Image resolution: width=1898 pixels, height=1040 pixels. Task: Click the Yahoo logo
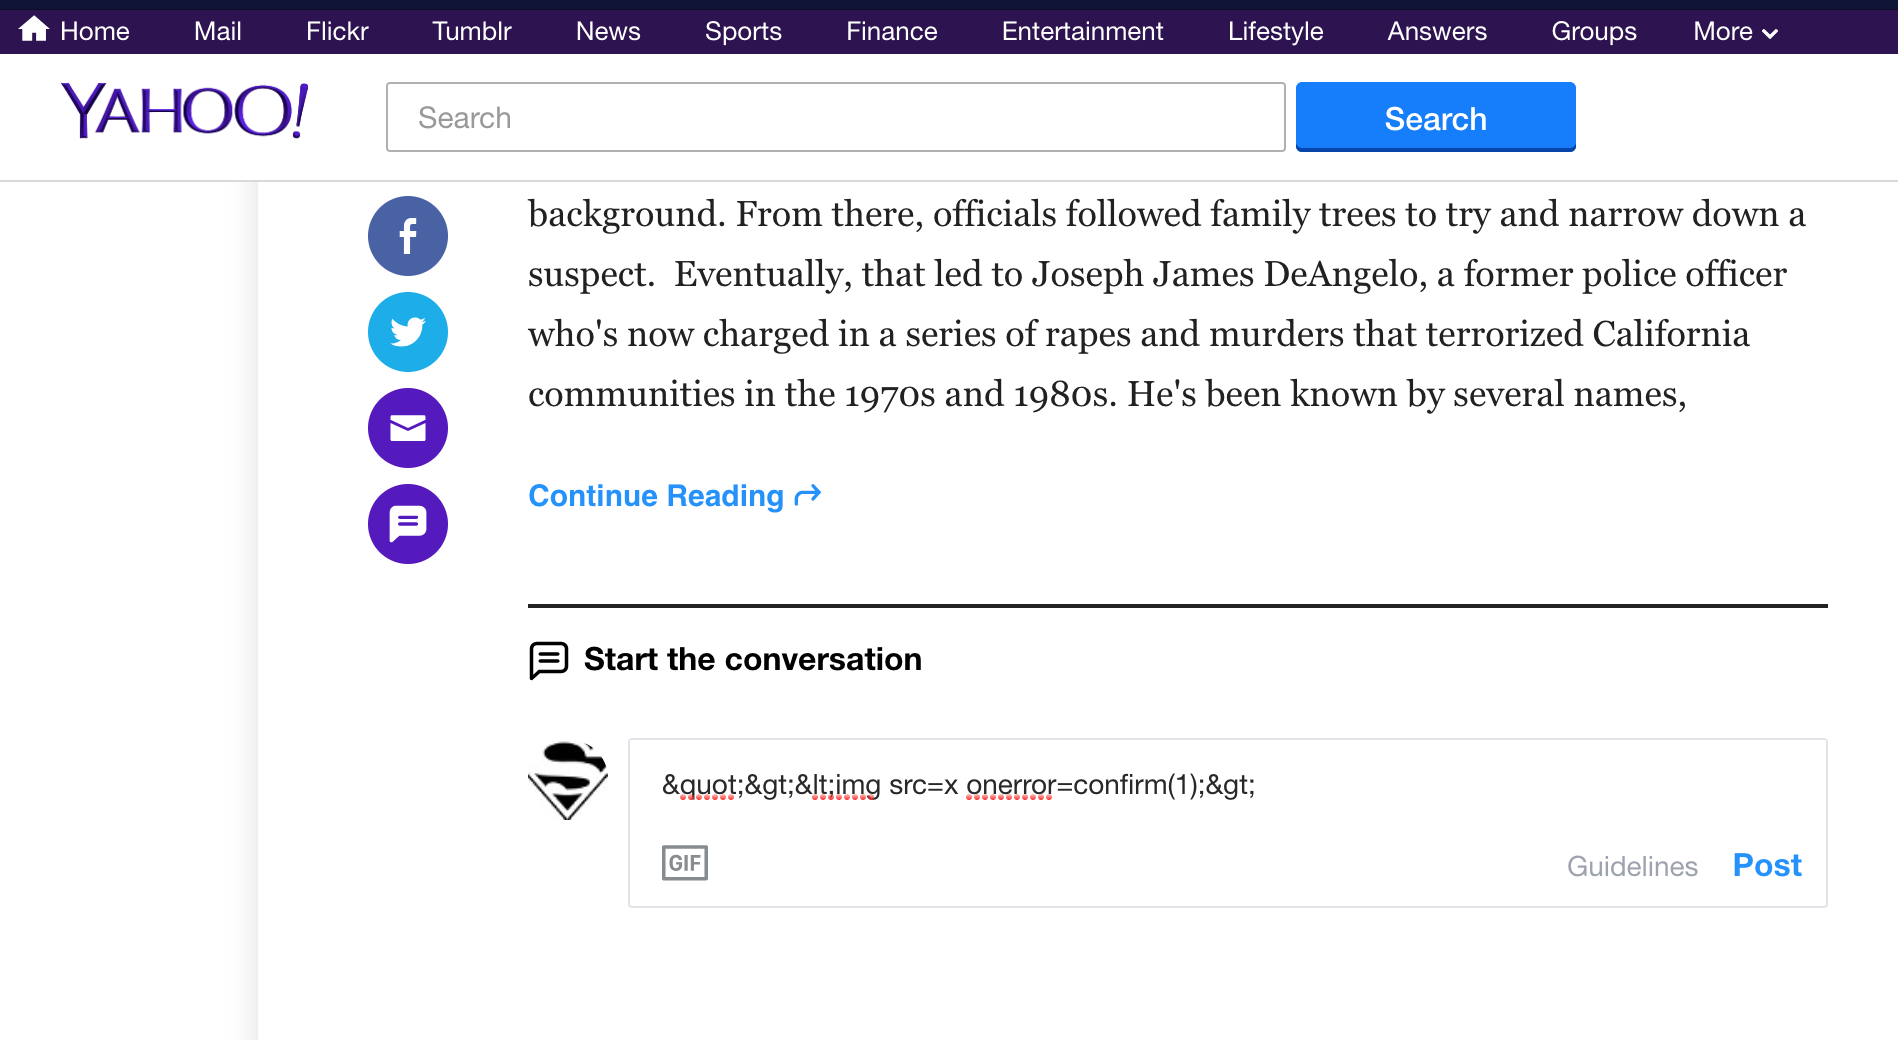[x=185, y=111]
